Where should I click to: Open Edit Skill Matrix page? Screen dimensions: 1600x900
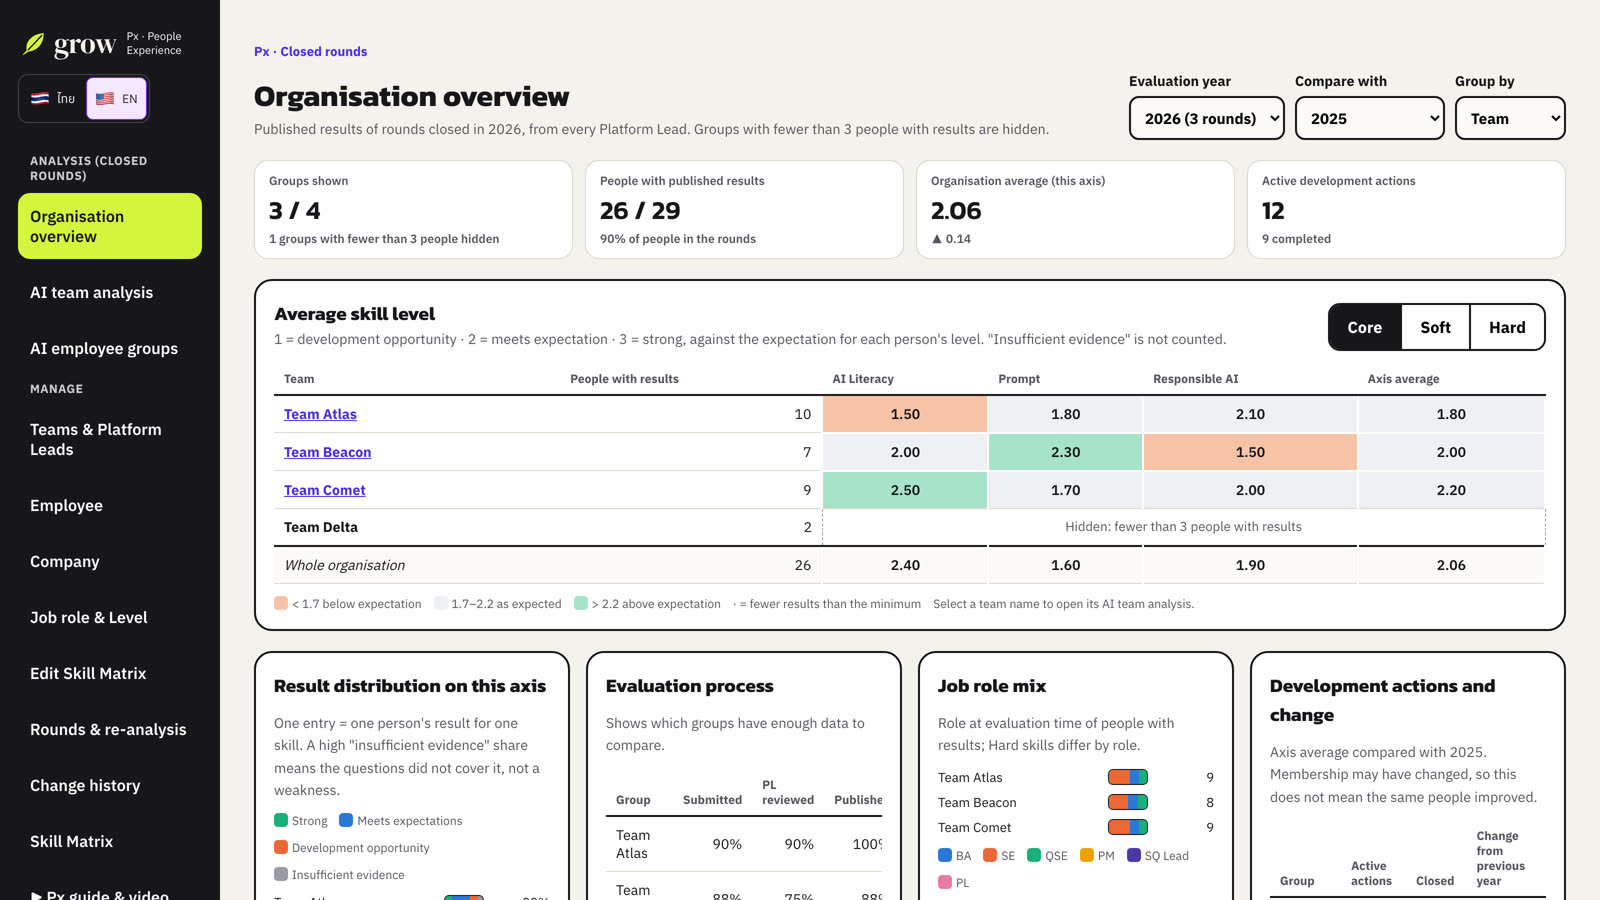[110, 674]
